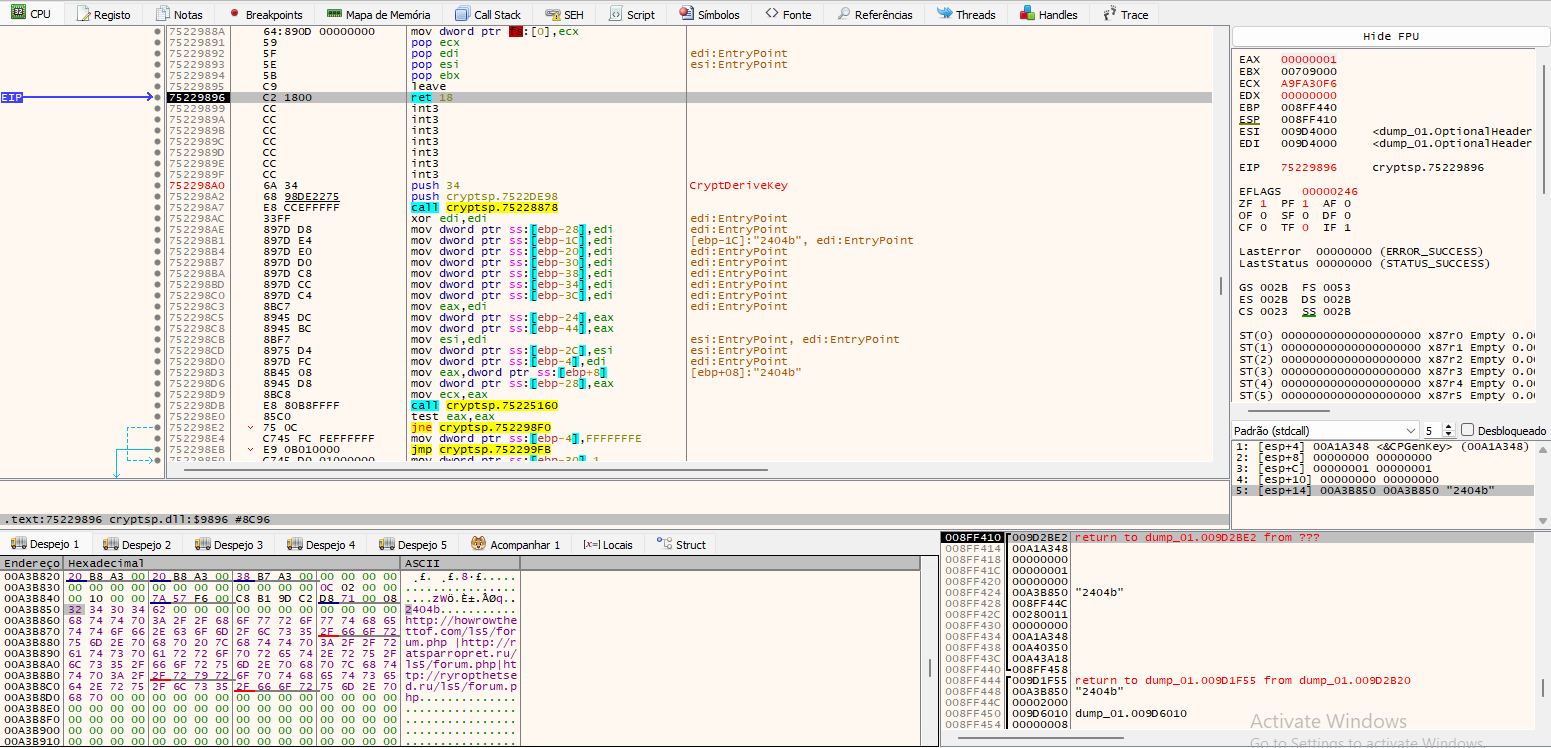The height and width of the screenshot is (748, 1551).
Task: Click the face icon on Acompanhar 1 tab
Action: [478, 544]
